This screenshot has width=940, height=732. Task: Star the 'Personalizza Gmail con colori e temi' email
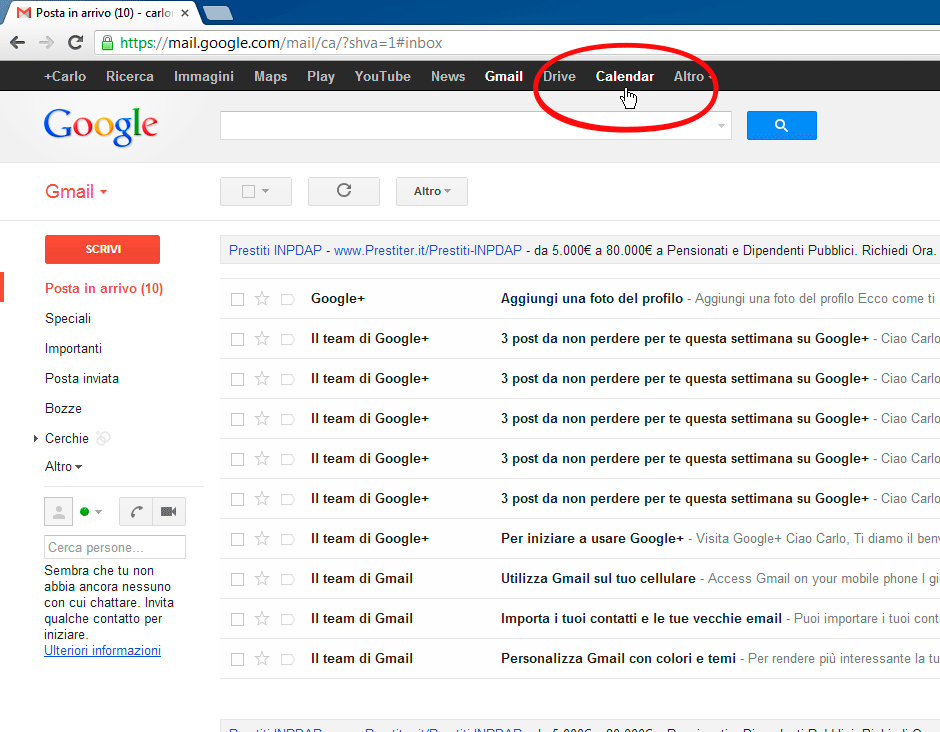point(262,659)
